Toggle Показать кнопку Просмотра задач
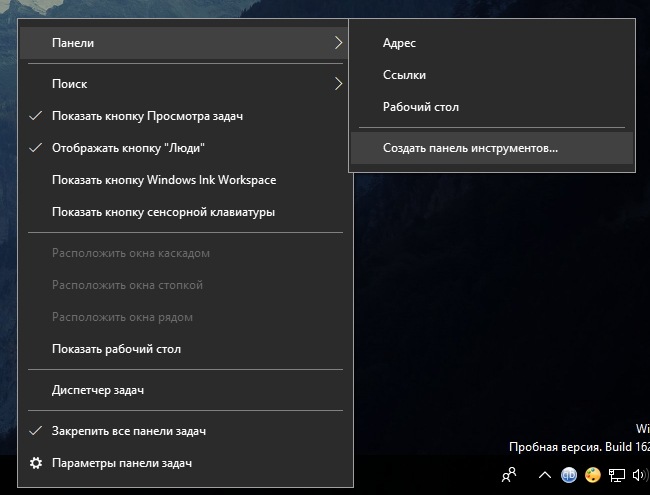This screenshot has height=495, width=650. click(x=186, y=116)
